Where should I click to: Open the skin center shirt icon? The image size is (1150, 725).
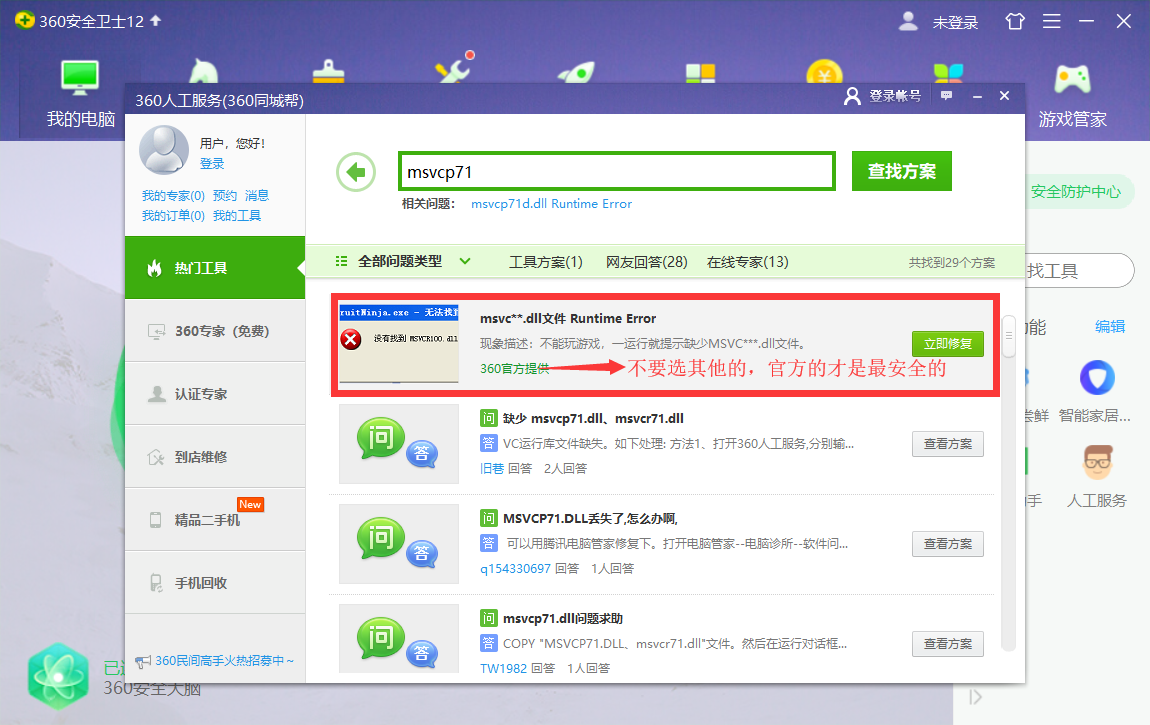[1014, 20]
